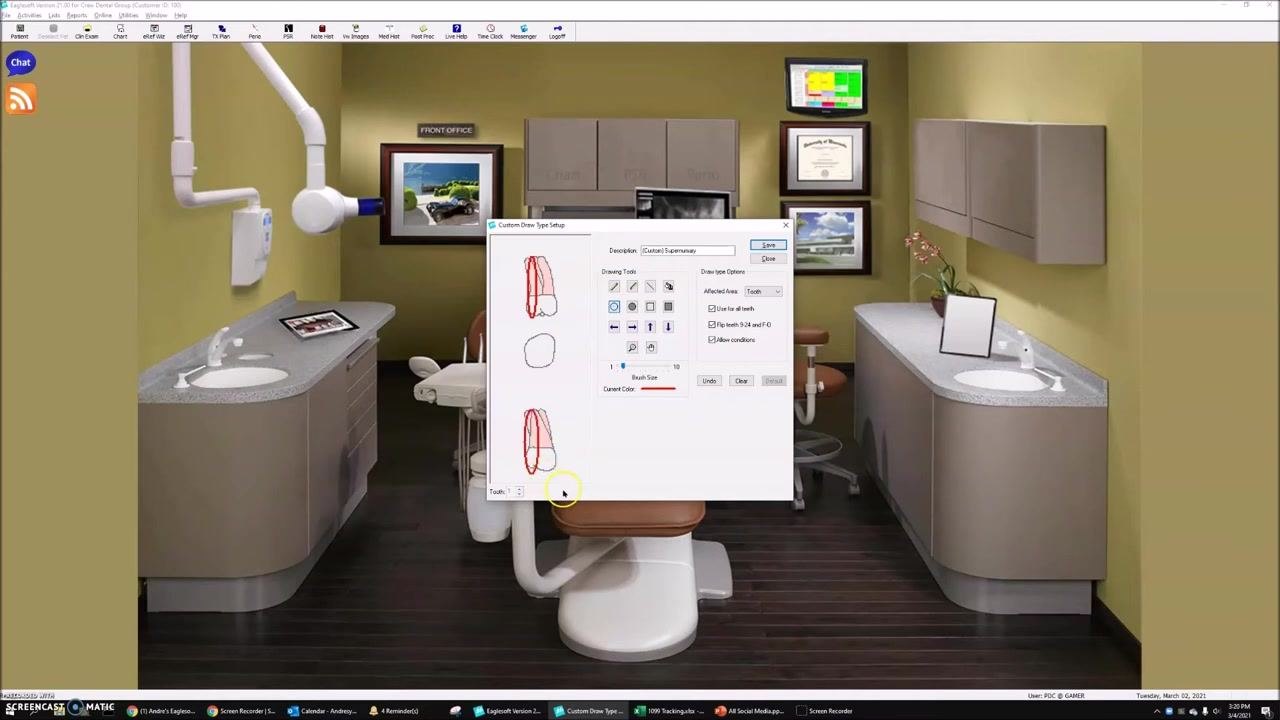Click the Close button below Save
This screenshot has width=1280, height=720.
[768, 259]
